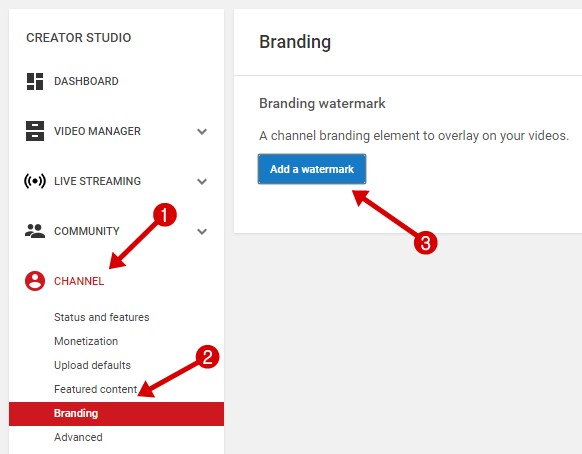This screenshot has width=582, height=454.
Task: Open Status and features
Action: 102,317
